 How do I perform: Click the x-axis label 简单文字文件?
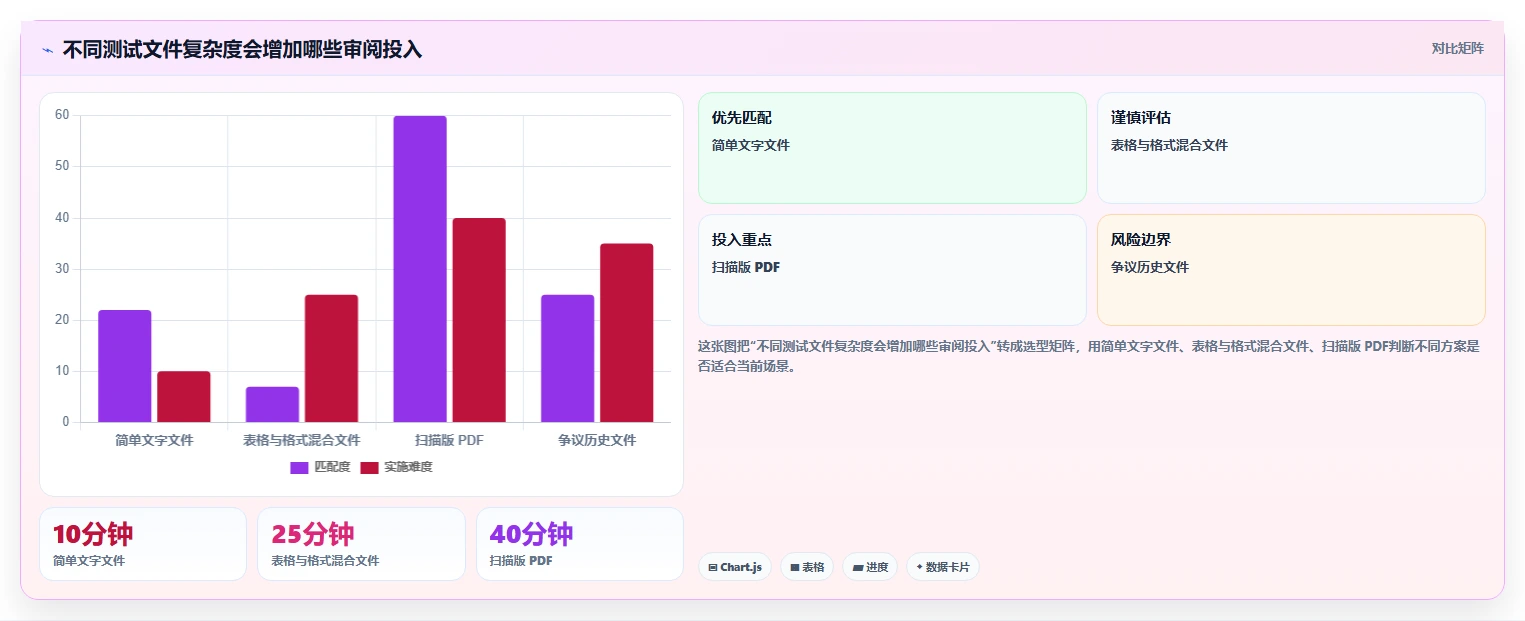coord(154,440)
